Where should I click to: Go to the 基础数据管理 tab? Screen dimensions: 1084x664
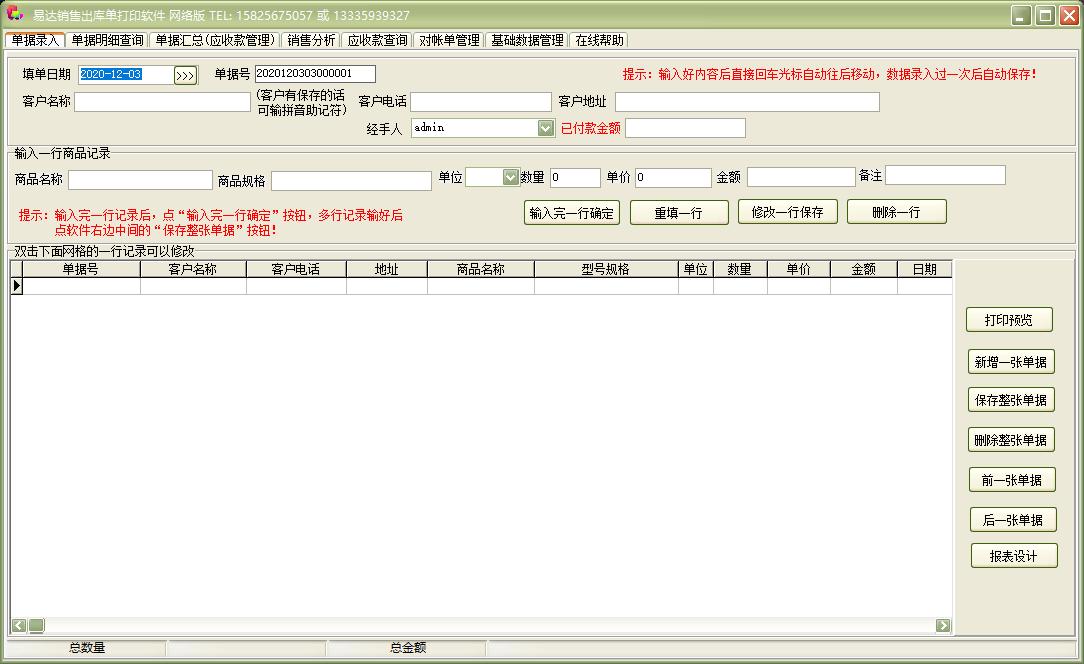527,40
